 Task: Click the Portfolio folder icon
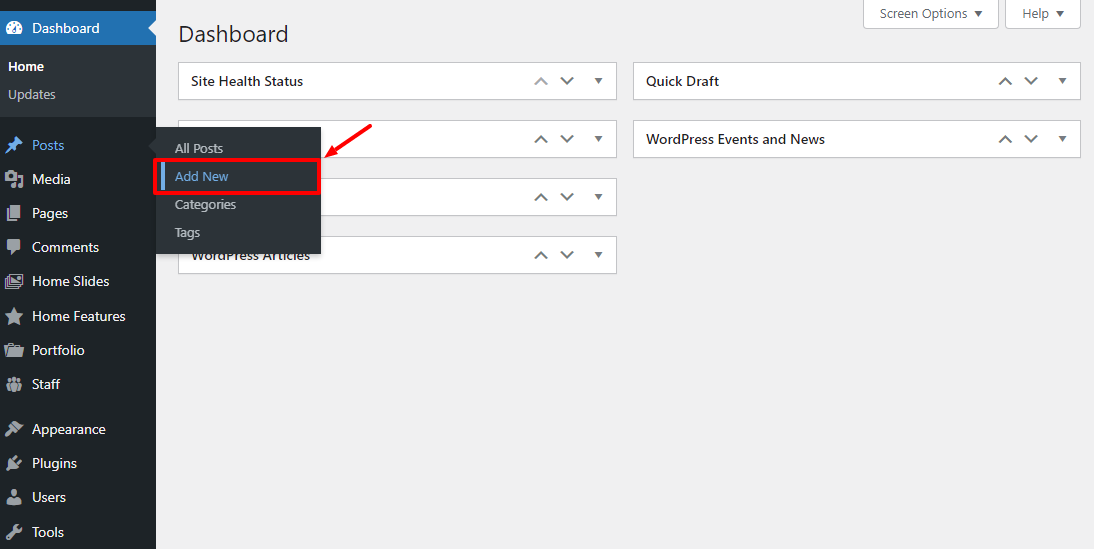(x=14, y=350)
